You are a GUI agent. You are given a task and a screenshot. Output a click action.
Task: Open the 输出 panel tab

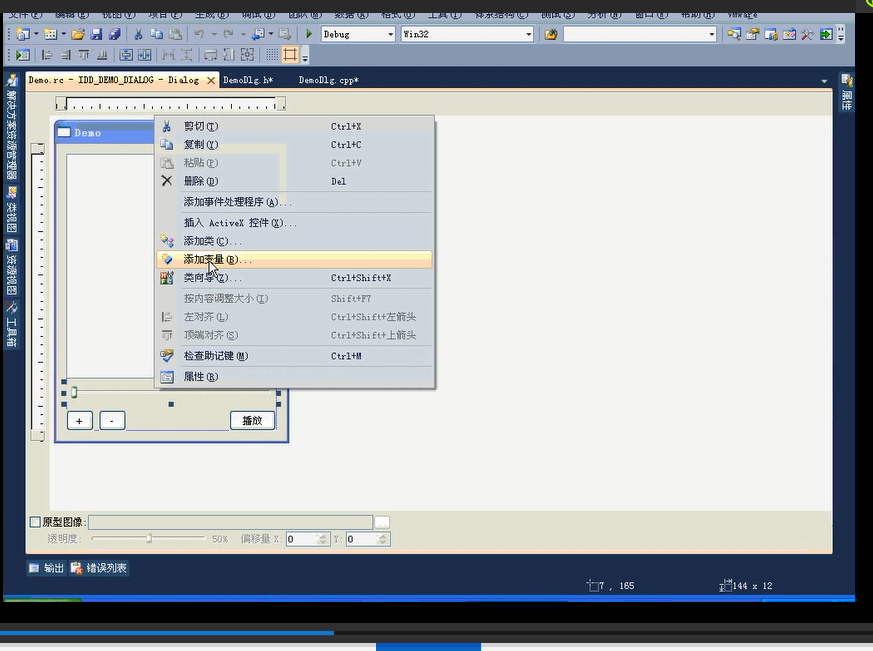point(46,568)
